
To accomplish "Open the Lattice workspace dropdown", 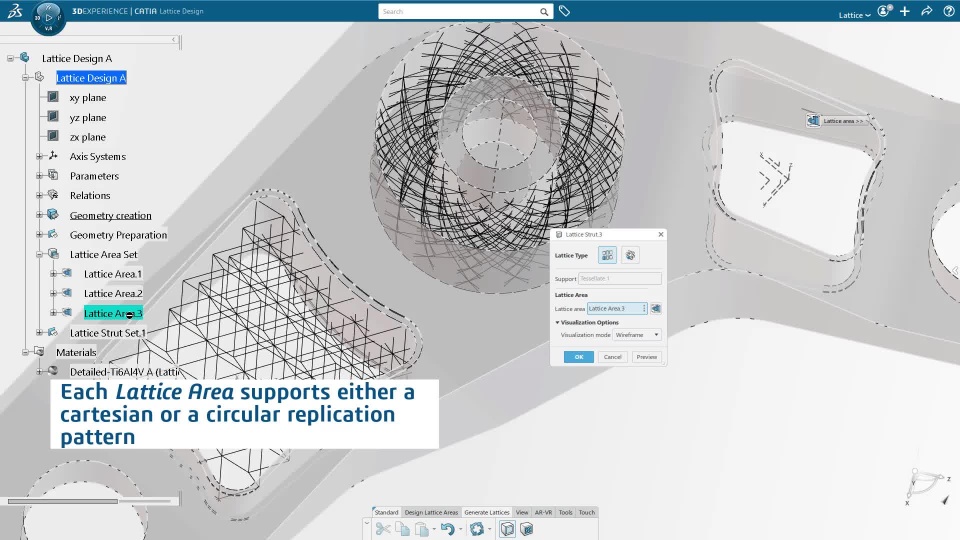I will pyautogui.click(x=854, y=15).
